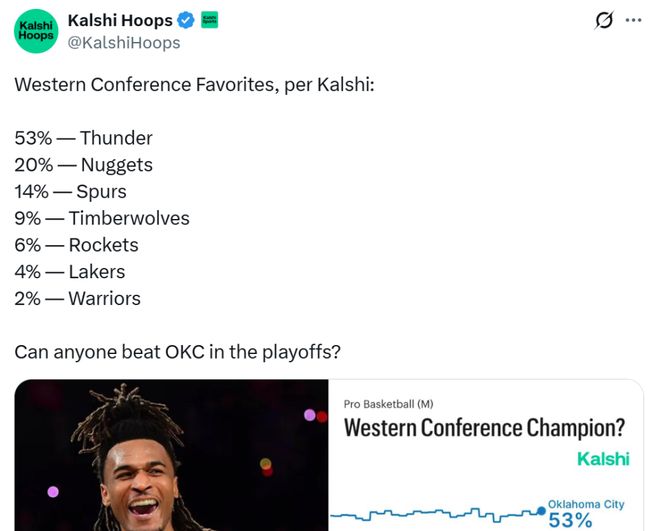Viewport: 660px width, 531px height.
Task: Open the smiling basketball player photo
Action: 170,456
